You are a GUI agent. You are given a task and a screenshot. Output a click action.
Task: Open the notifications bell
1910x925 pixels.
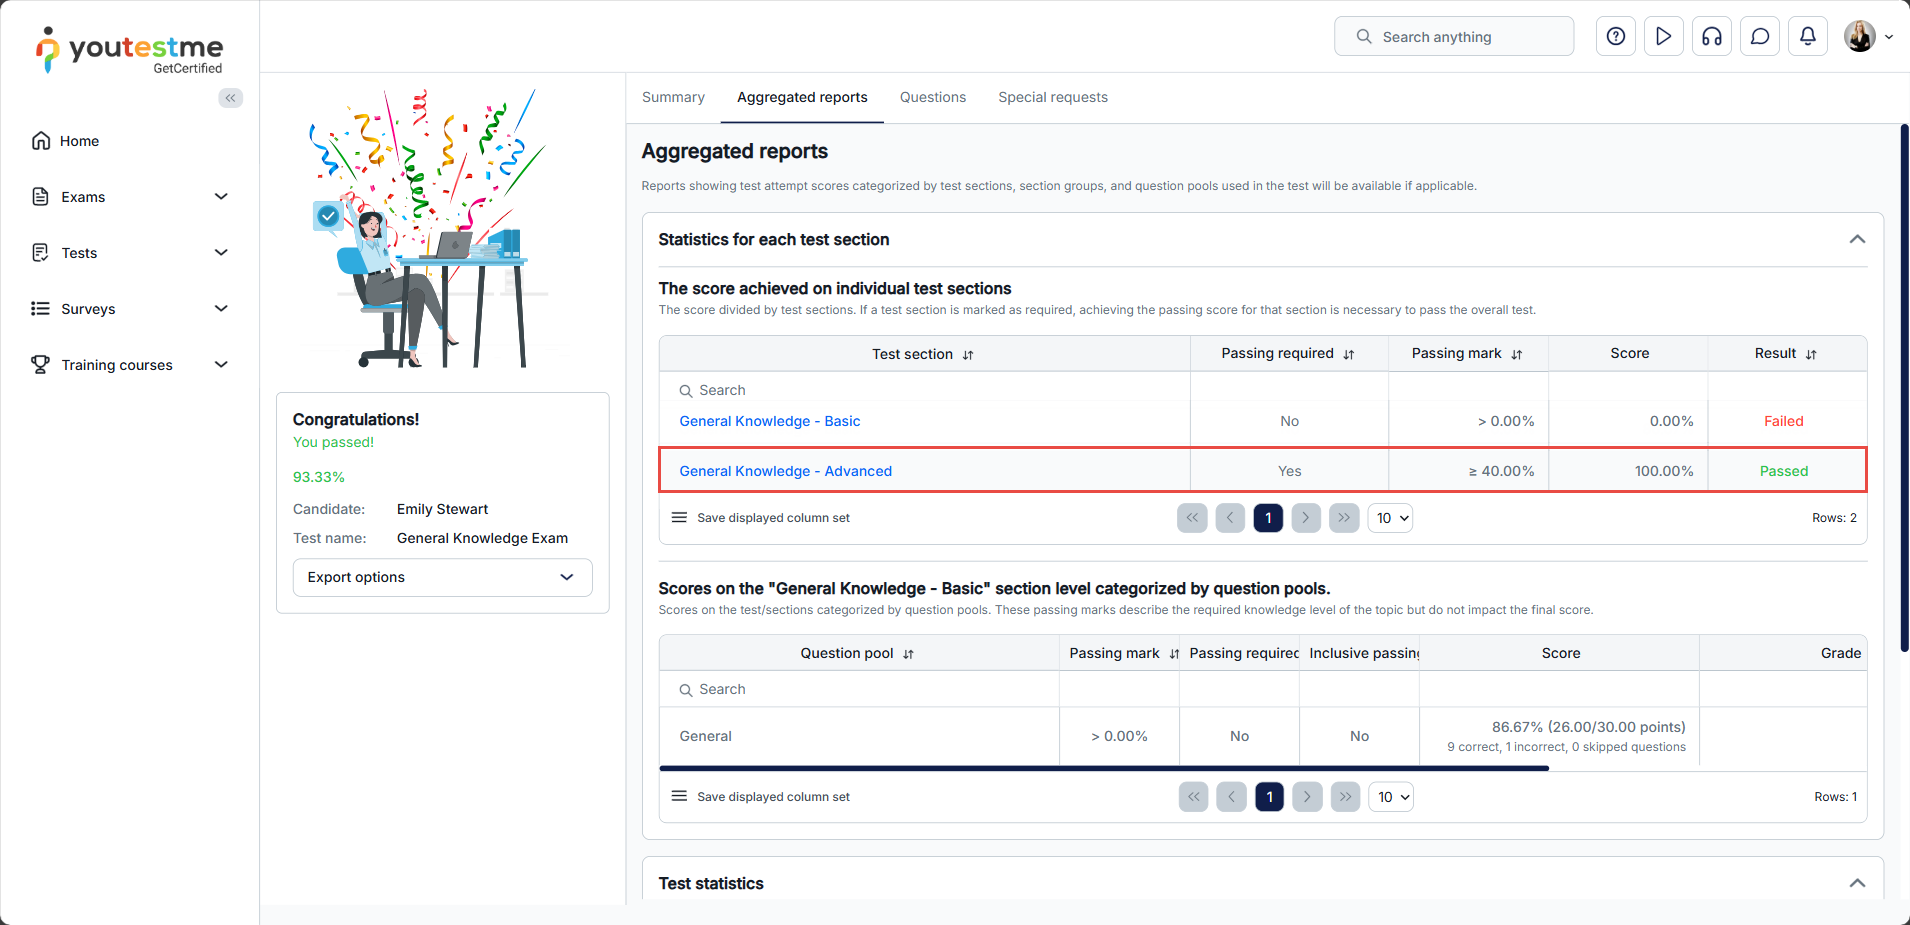[x=1808, y=37]
